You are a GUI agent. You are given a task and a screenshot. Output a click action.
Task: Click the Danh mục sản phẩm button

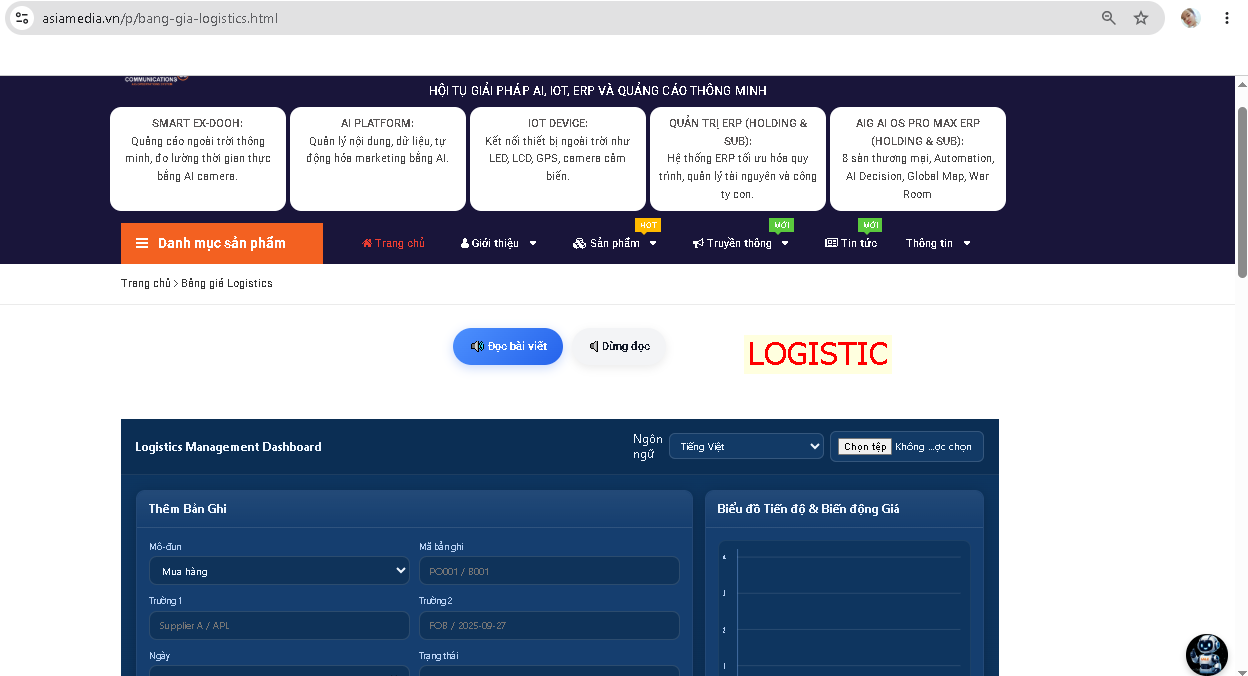[222, 243]
